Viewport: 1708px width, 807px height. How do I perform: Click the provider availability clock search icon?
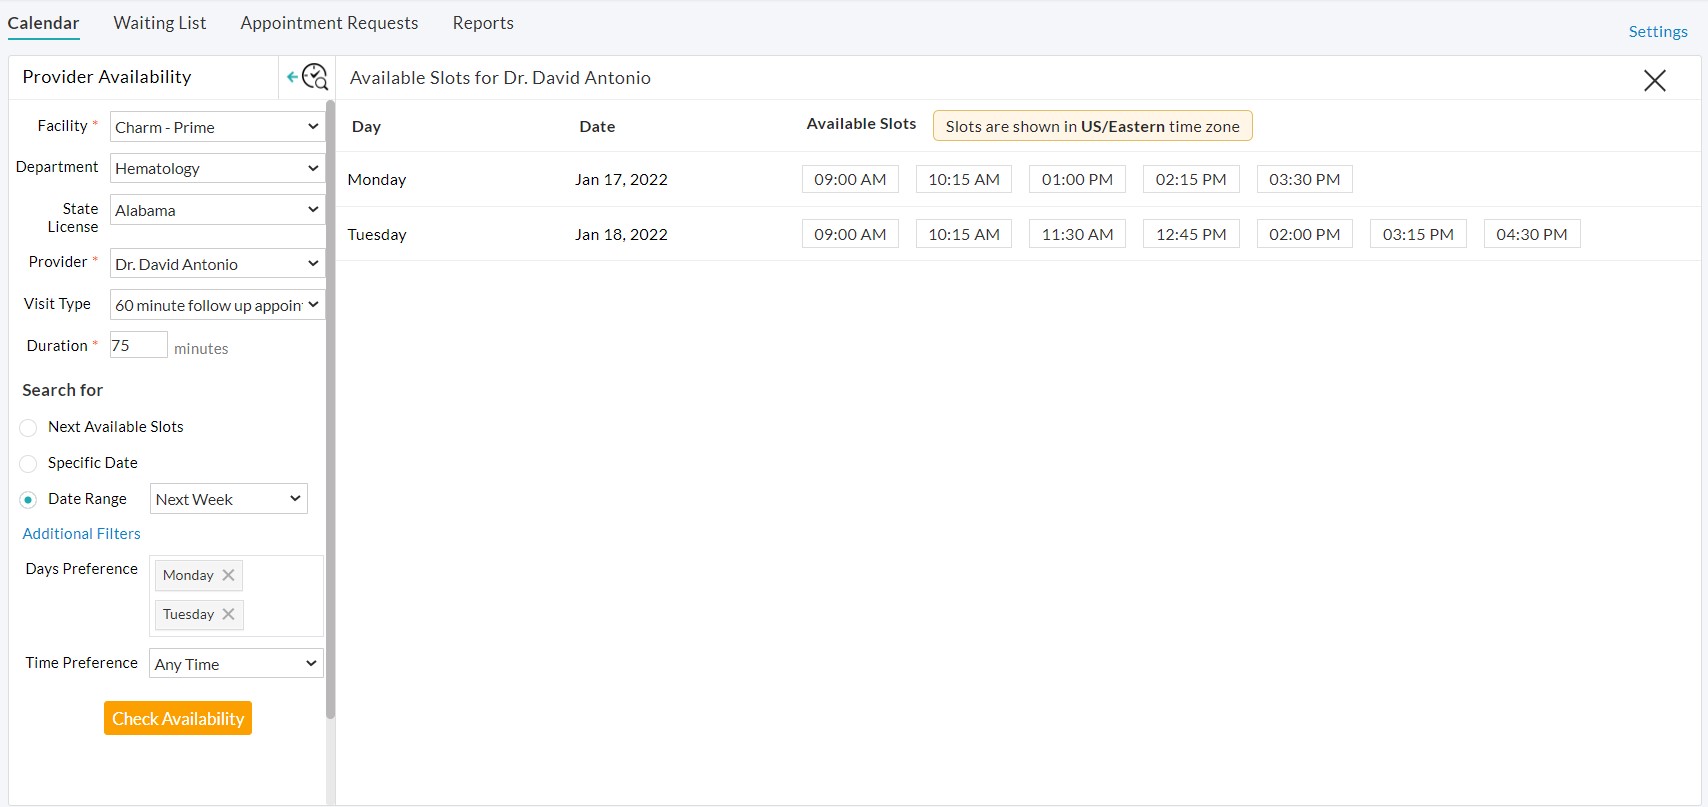click(314, 77)
